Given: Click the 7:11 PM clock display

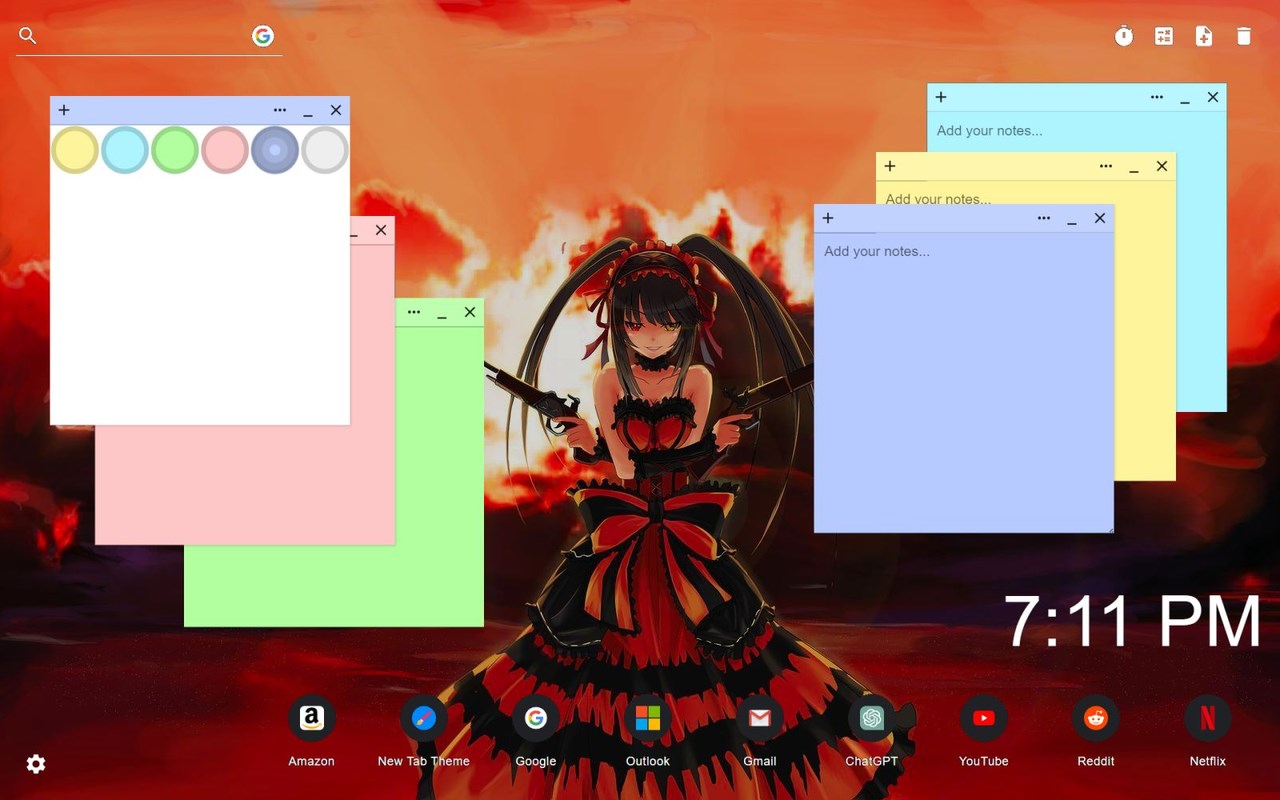Looking at the screenshot, I should [x=1132, y=621].
